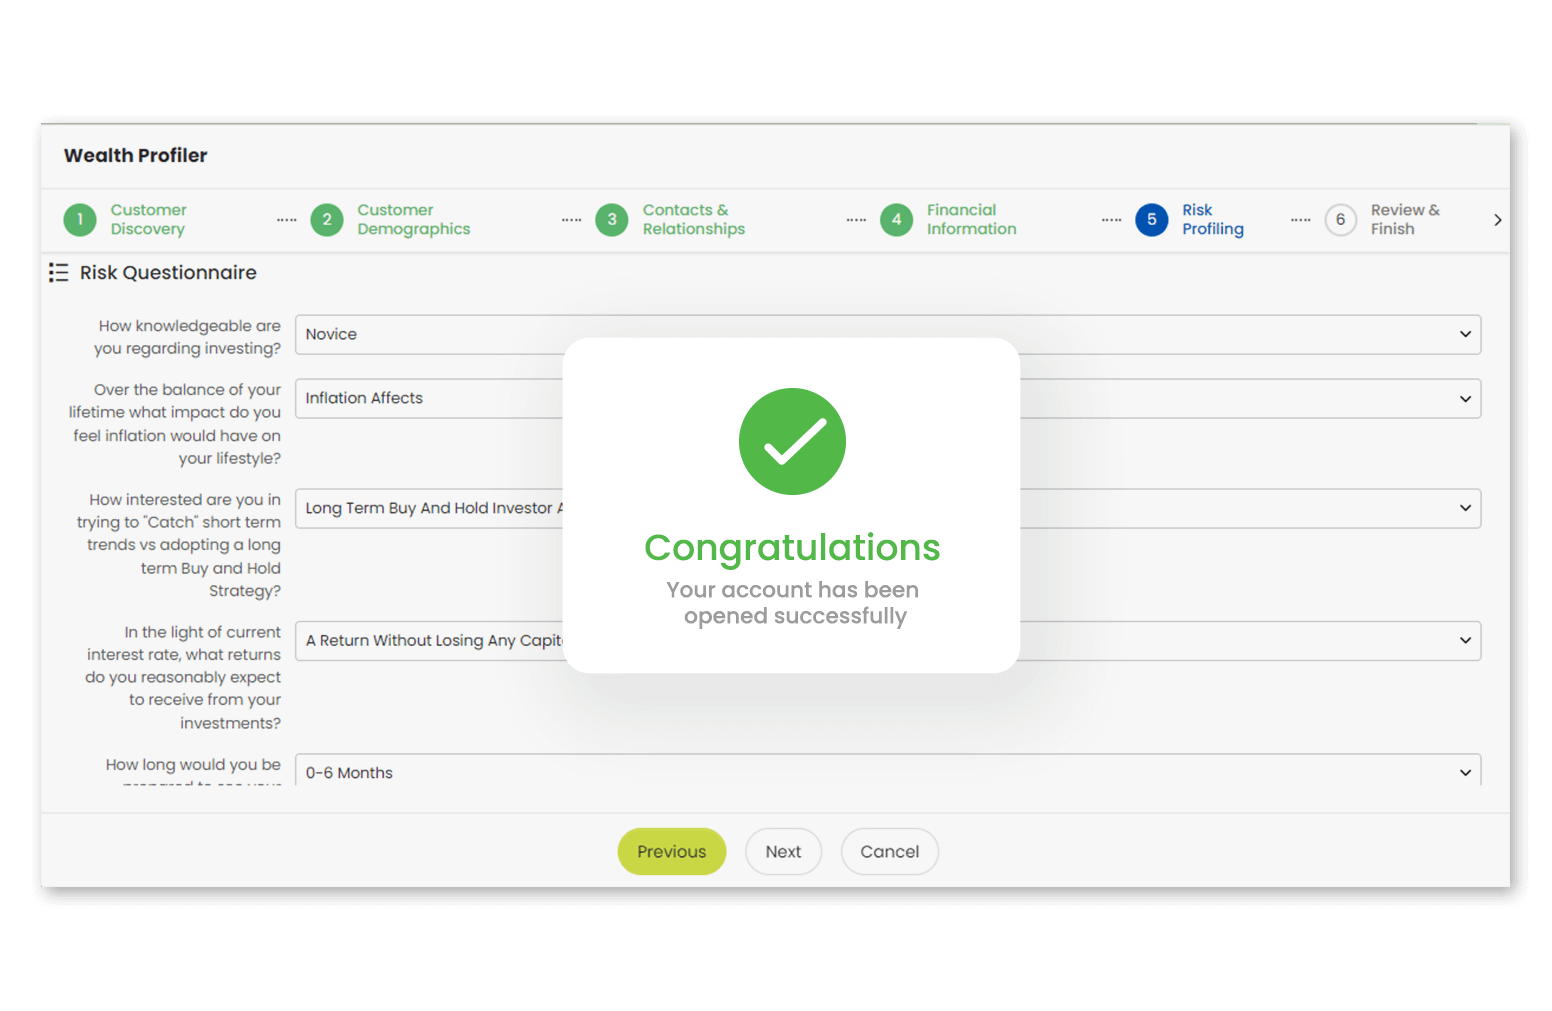Click the 'How knowledgeable are you regarding investing?' label
1552x1011 pixels.
point(188,337)
